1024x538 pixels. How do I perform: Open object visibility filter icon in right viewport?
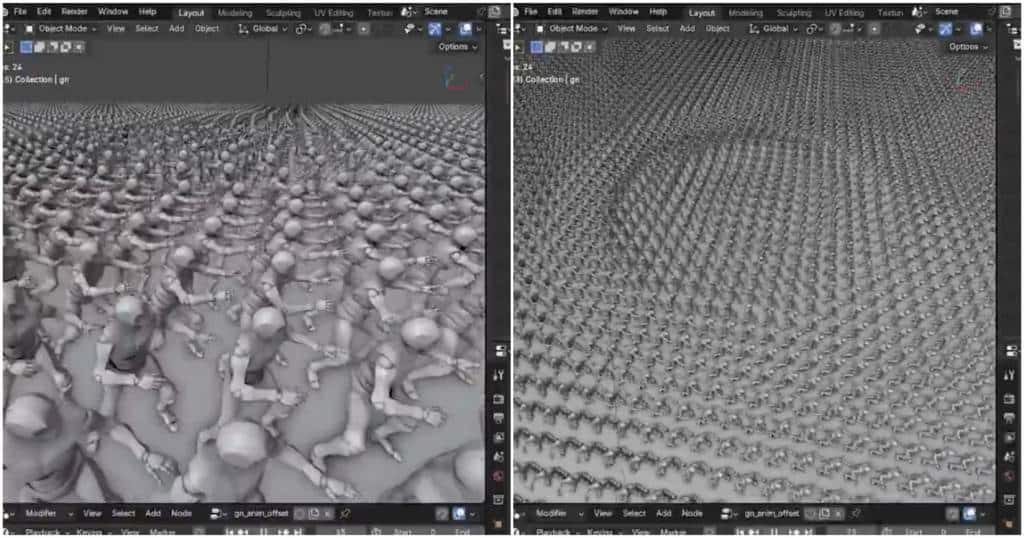point(920,29)
